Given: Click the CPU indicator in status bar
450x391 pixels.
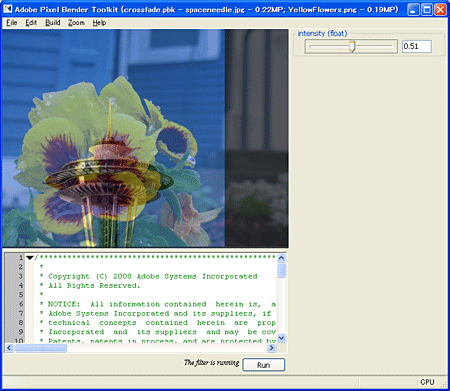Looking at the screenshot, I should click(x=427, y=382).
